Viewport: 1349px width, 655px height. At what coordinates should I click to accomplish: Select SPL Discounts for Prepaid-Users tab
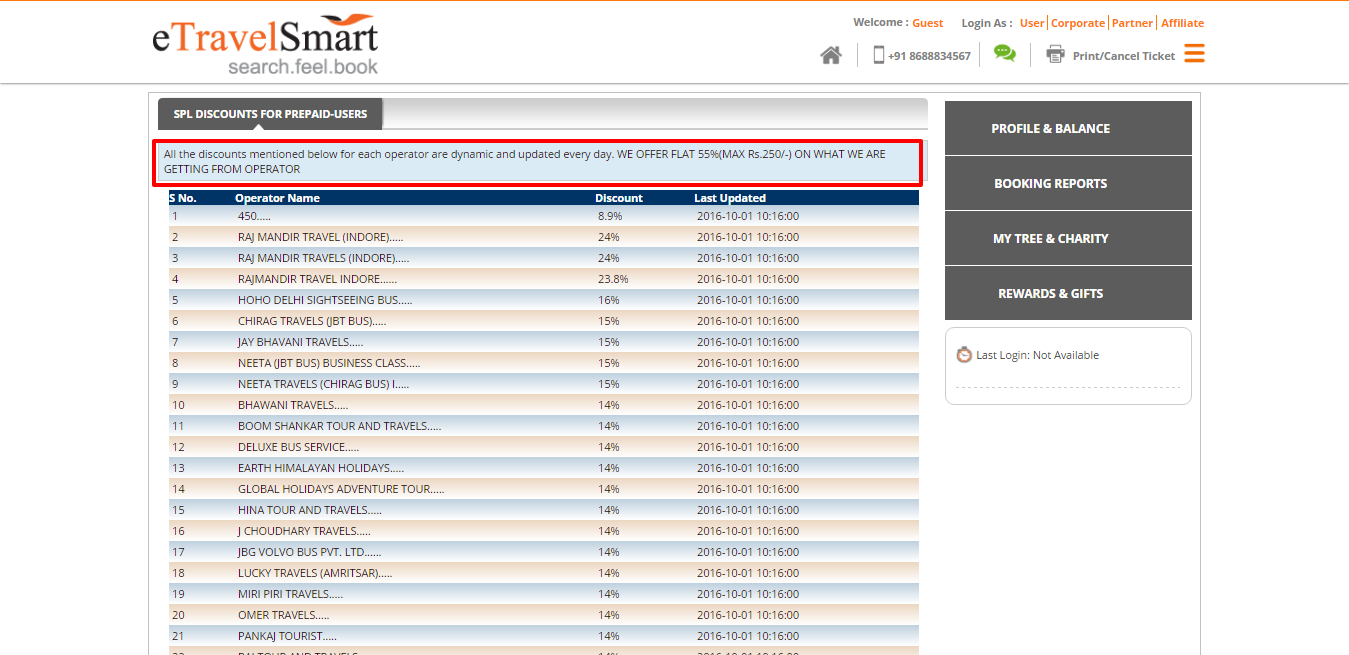(x=270, y=114)
